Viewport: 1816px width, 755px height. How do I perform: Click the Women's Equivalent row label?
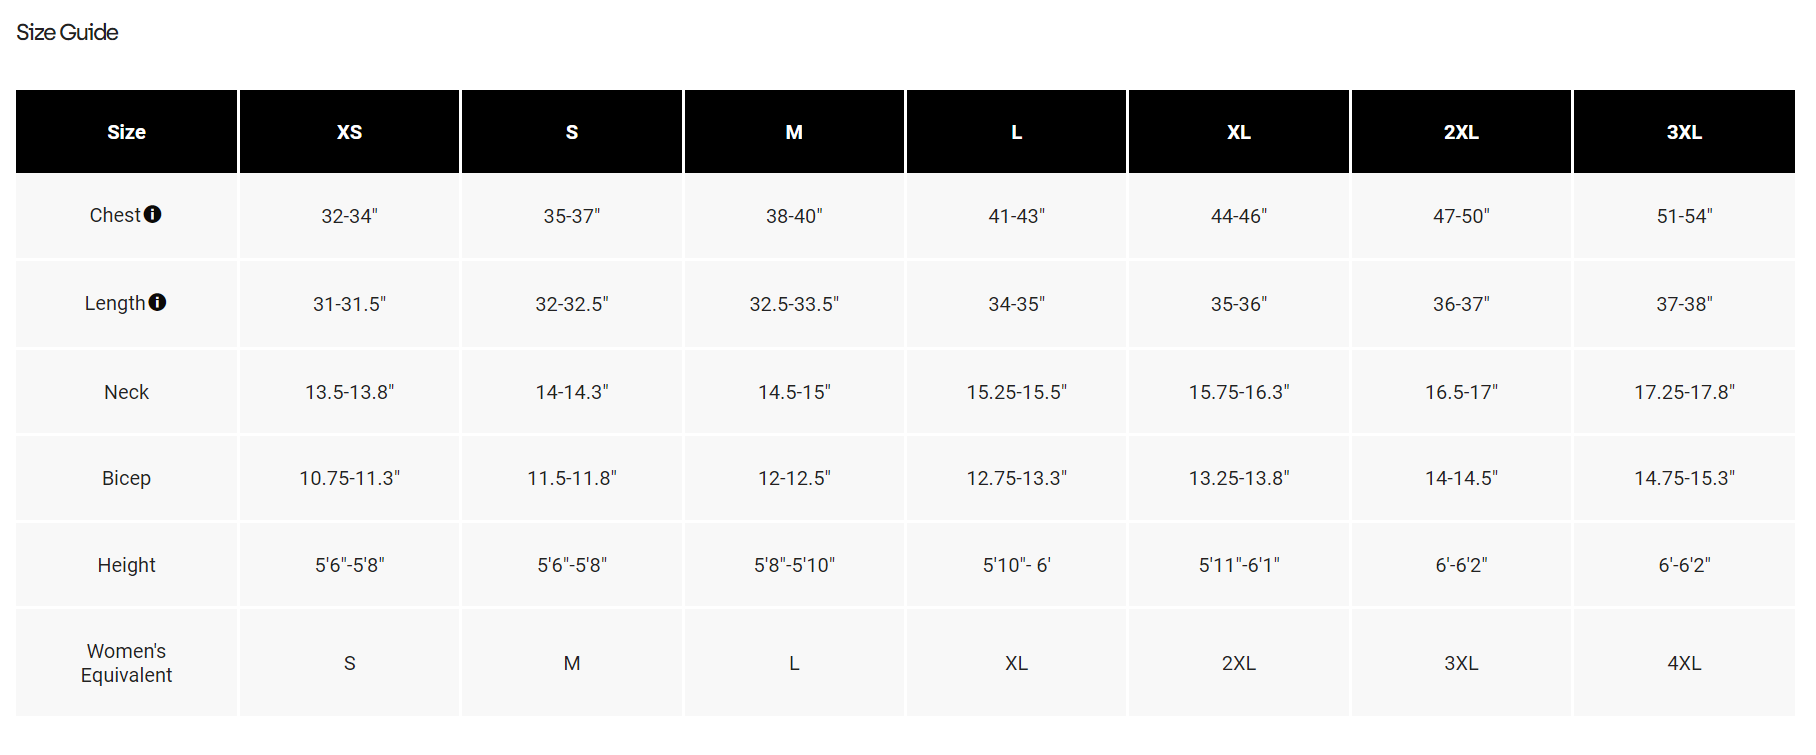coord(126,663)
